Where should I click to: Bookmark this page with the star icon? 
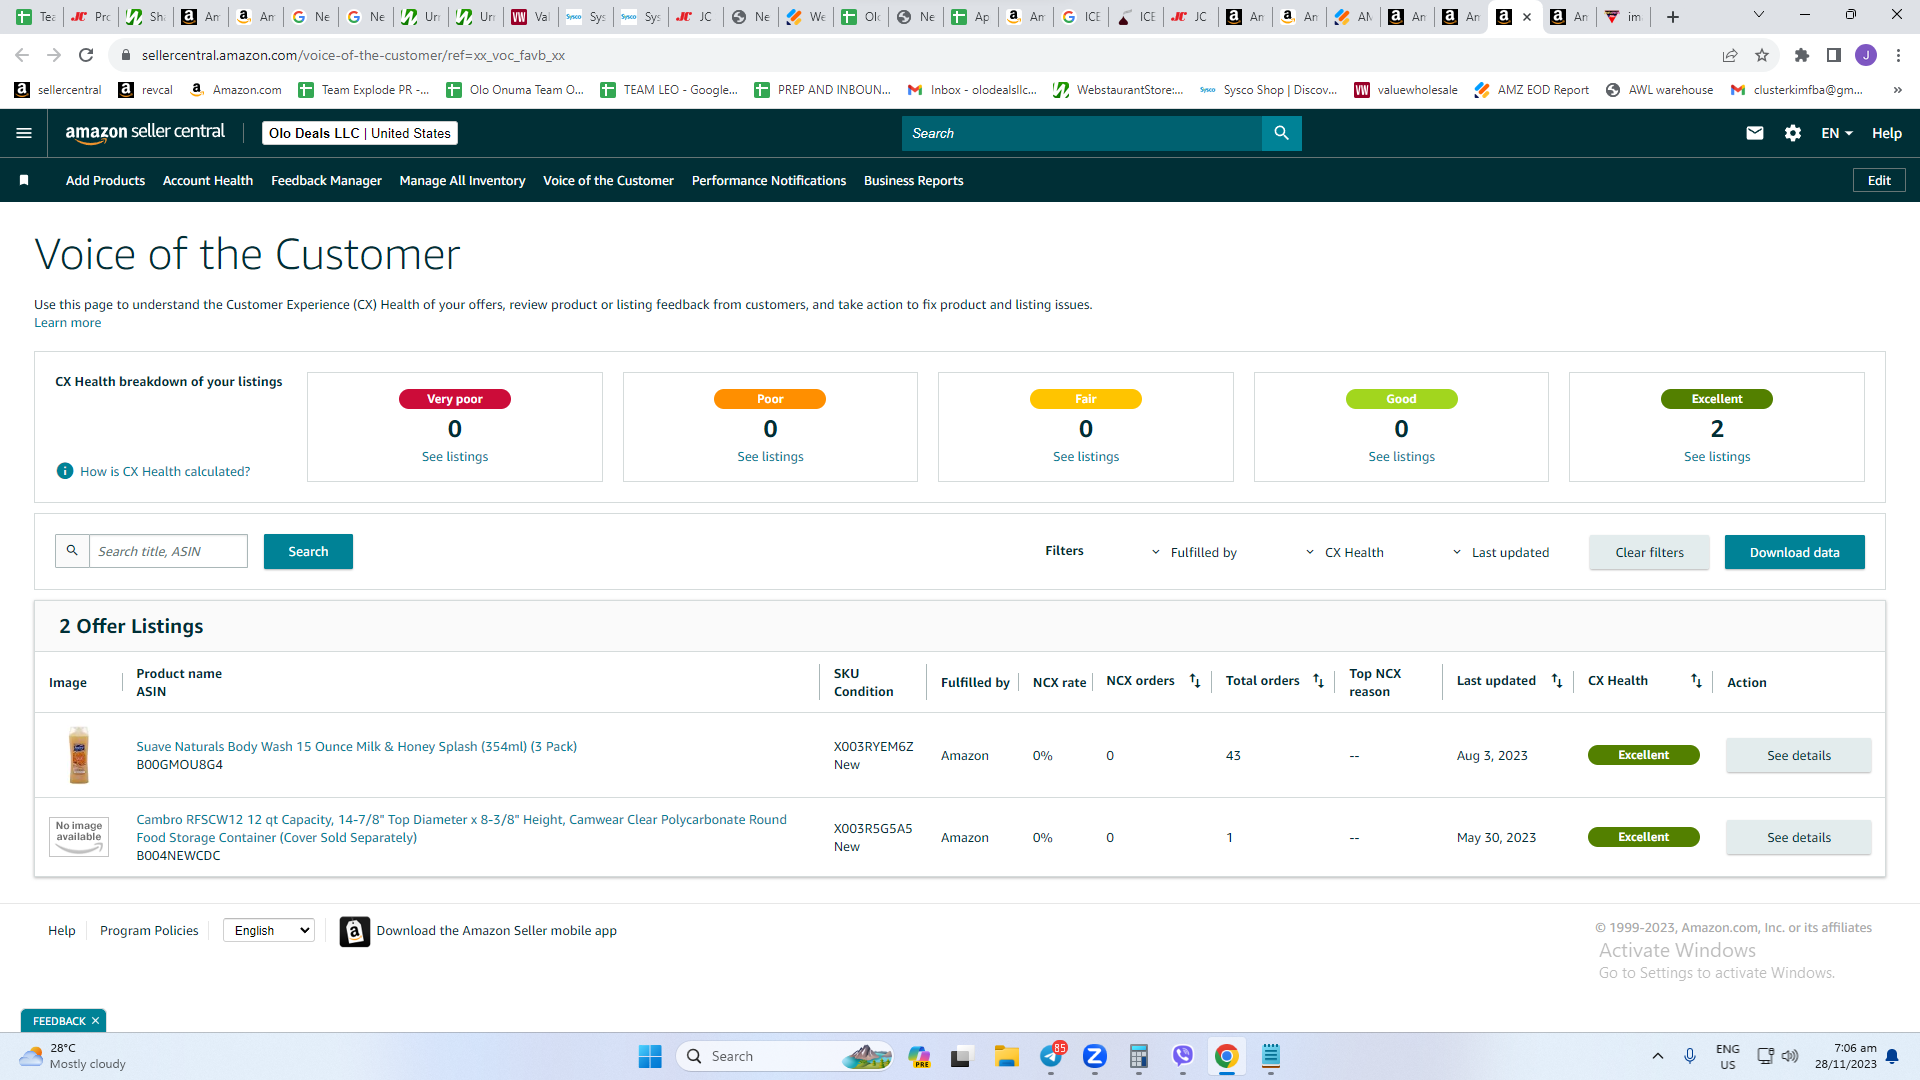click(1762, 55)
